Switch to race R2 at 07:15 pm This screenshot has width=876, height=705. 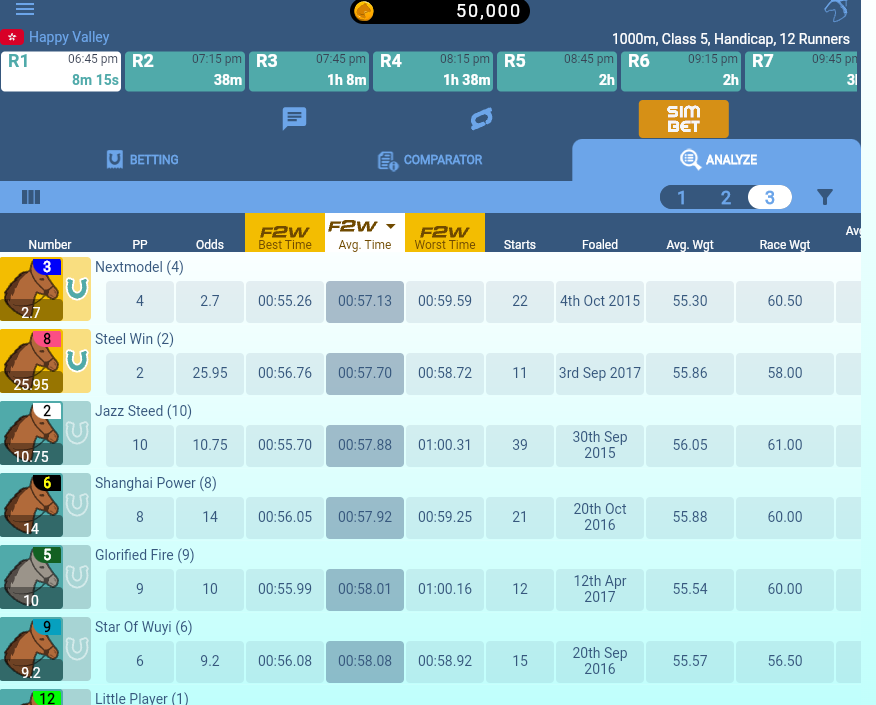(x=185, y=71)
